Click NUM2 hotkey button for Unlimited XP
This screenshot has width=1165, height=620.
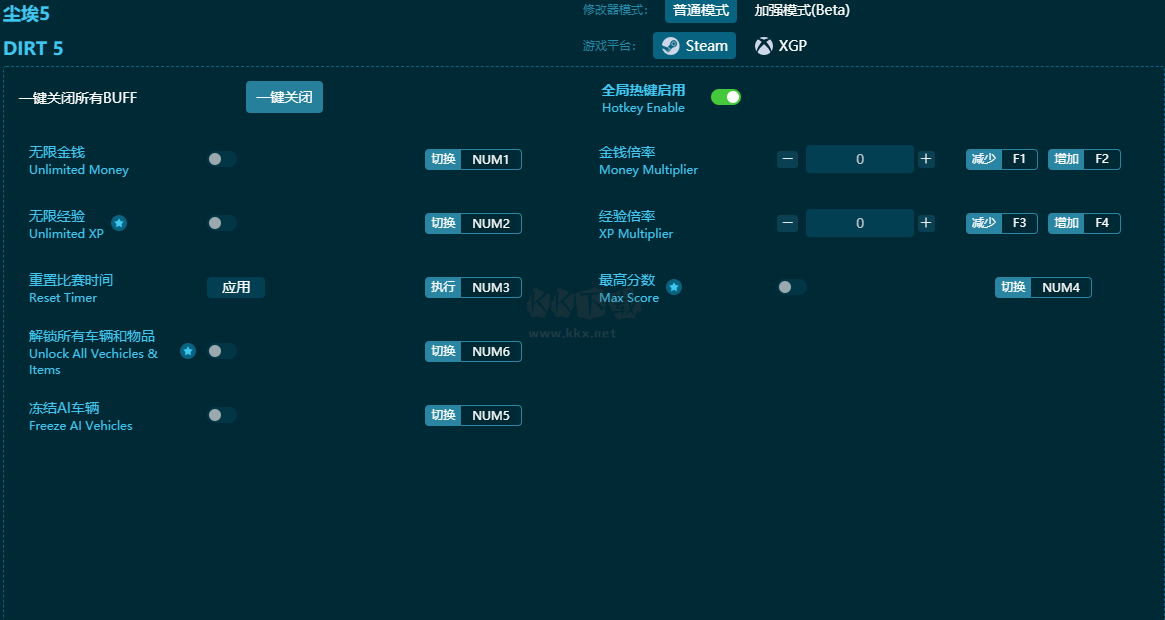[473, 224]
